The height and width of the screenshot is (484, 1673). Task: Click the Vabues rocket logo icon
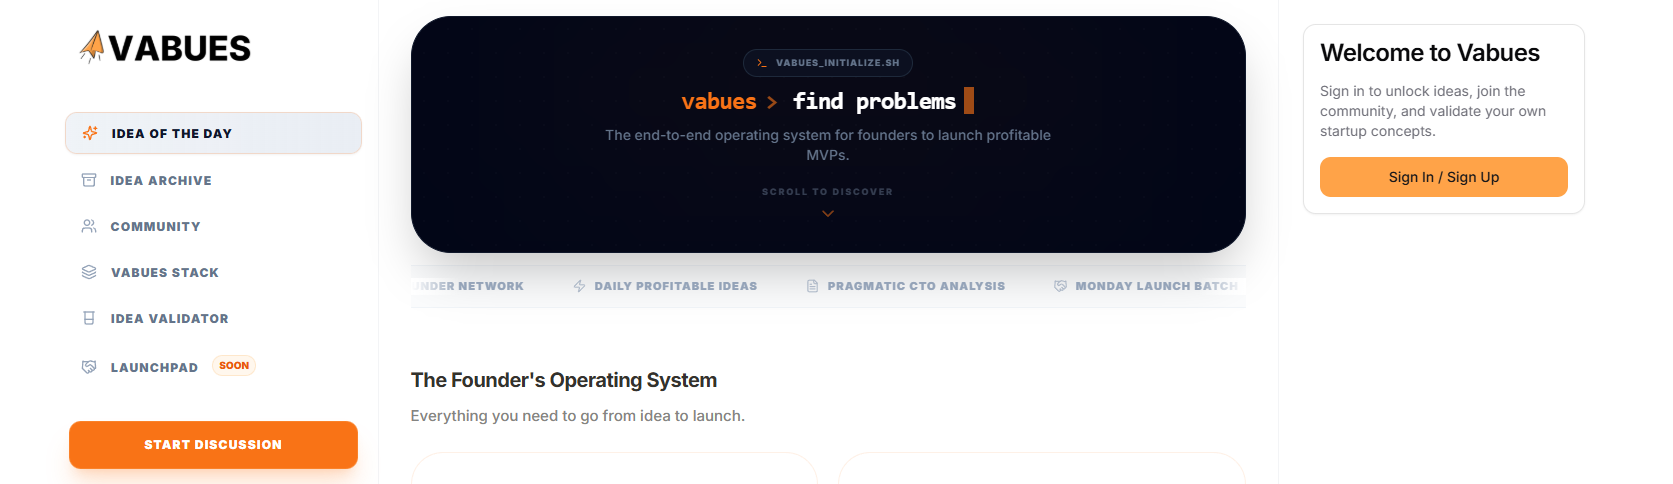pyautogui.click(x=92, y=47)
